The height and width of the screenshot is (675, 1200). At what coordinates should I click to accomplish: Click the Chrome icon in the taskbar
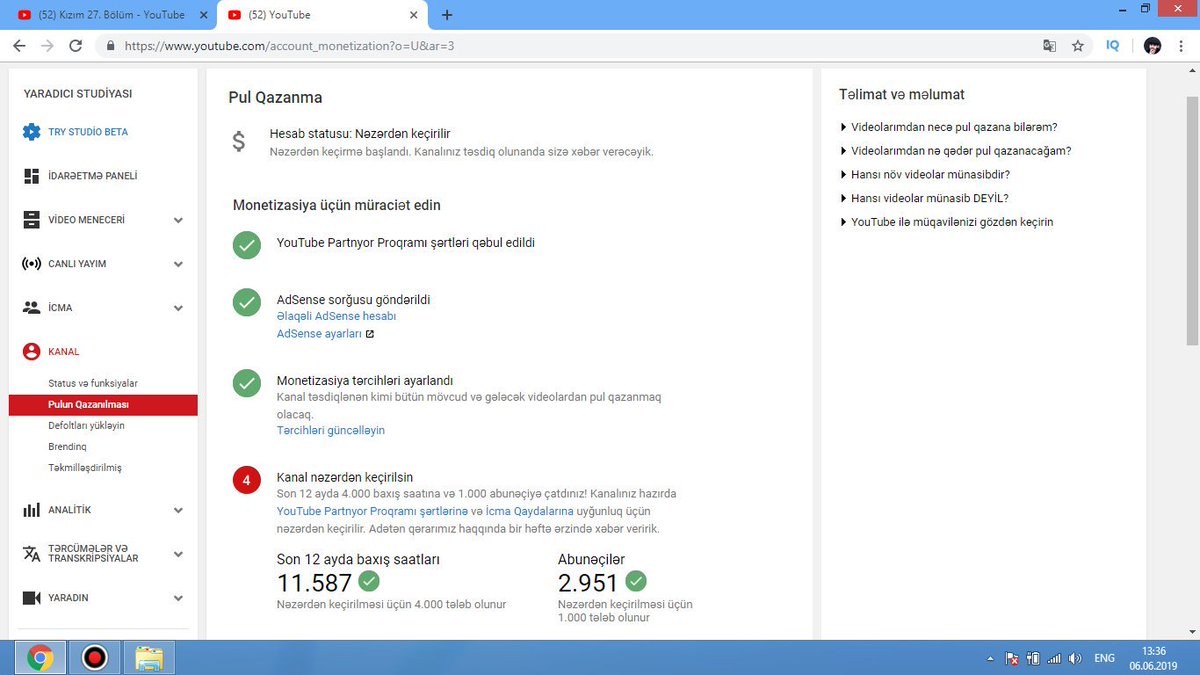pos(40,657)
